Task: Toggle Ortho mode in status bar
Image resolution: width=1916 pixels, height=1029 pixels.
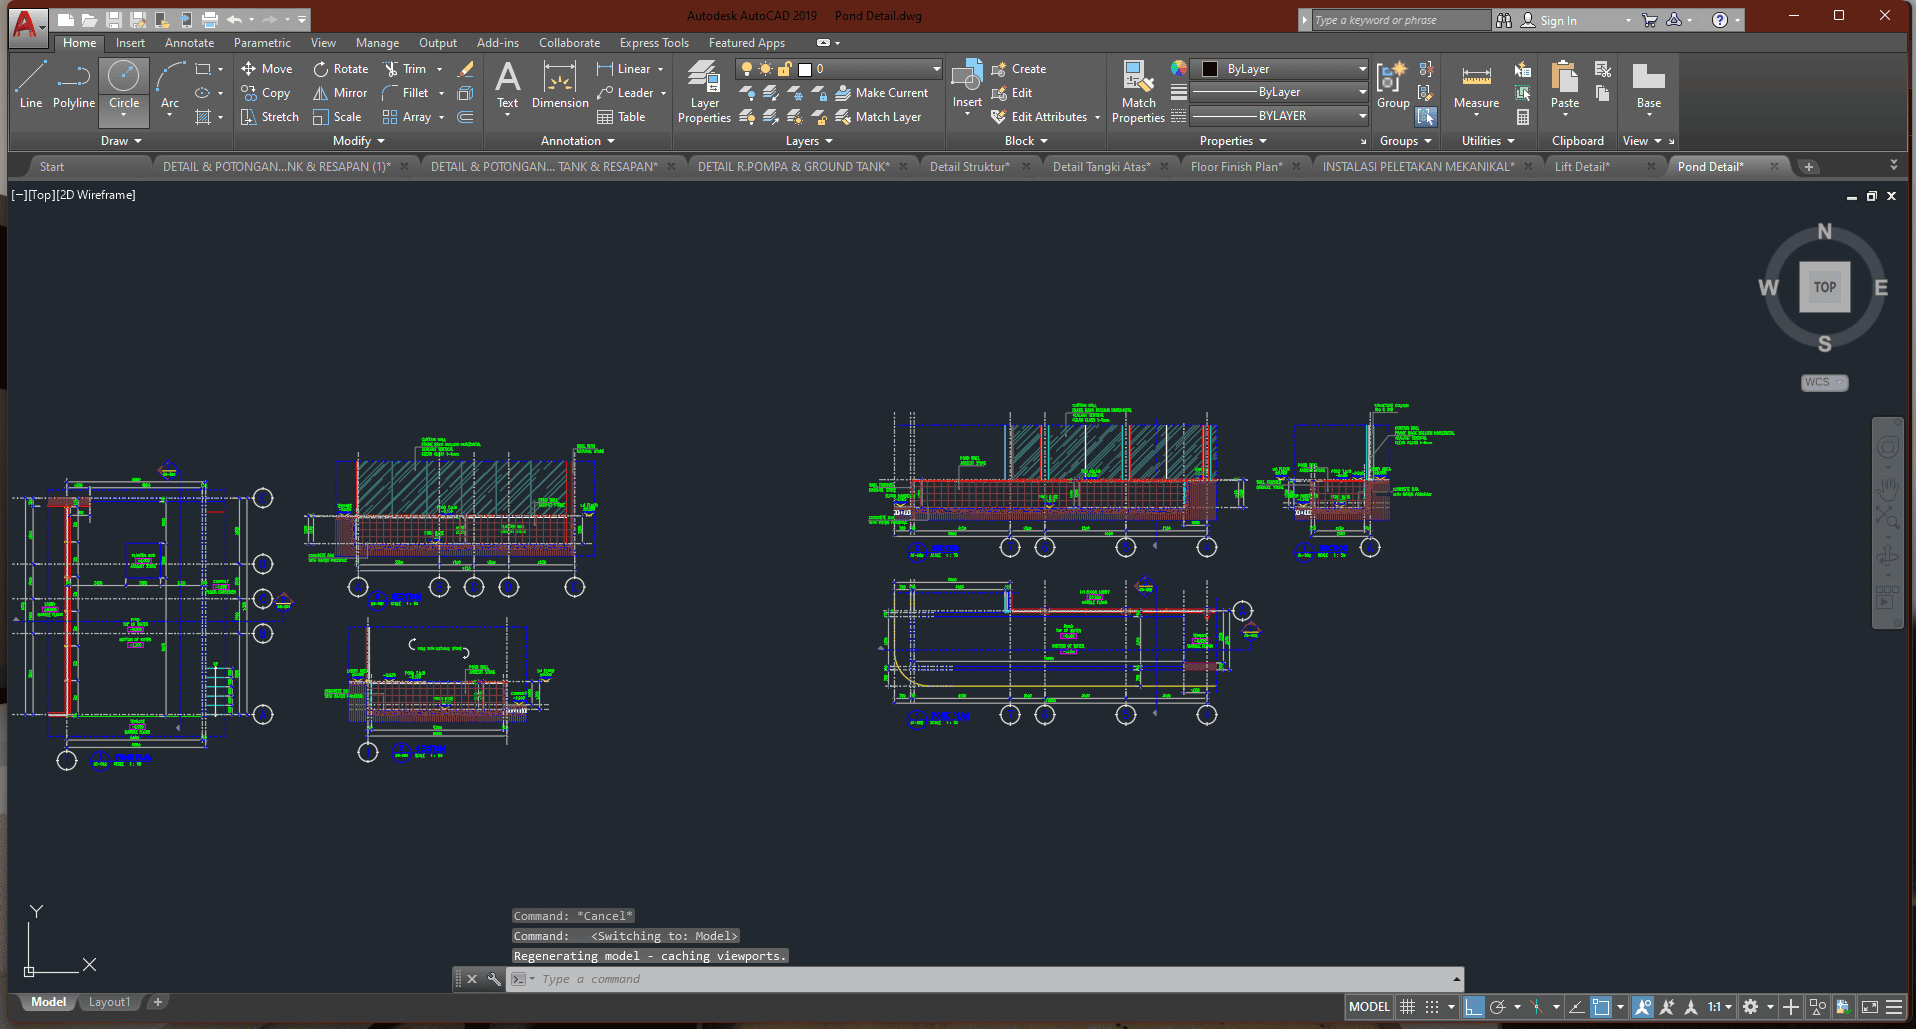Action: click(x=1473, y=1007)
